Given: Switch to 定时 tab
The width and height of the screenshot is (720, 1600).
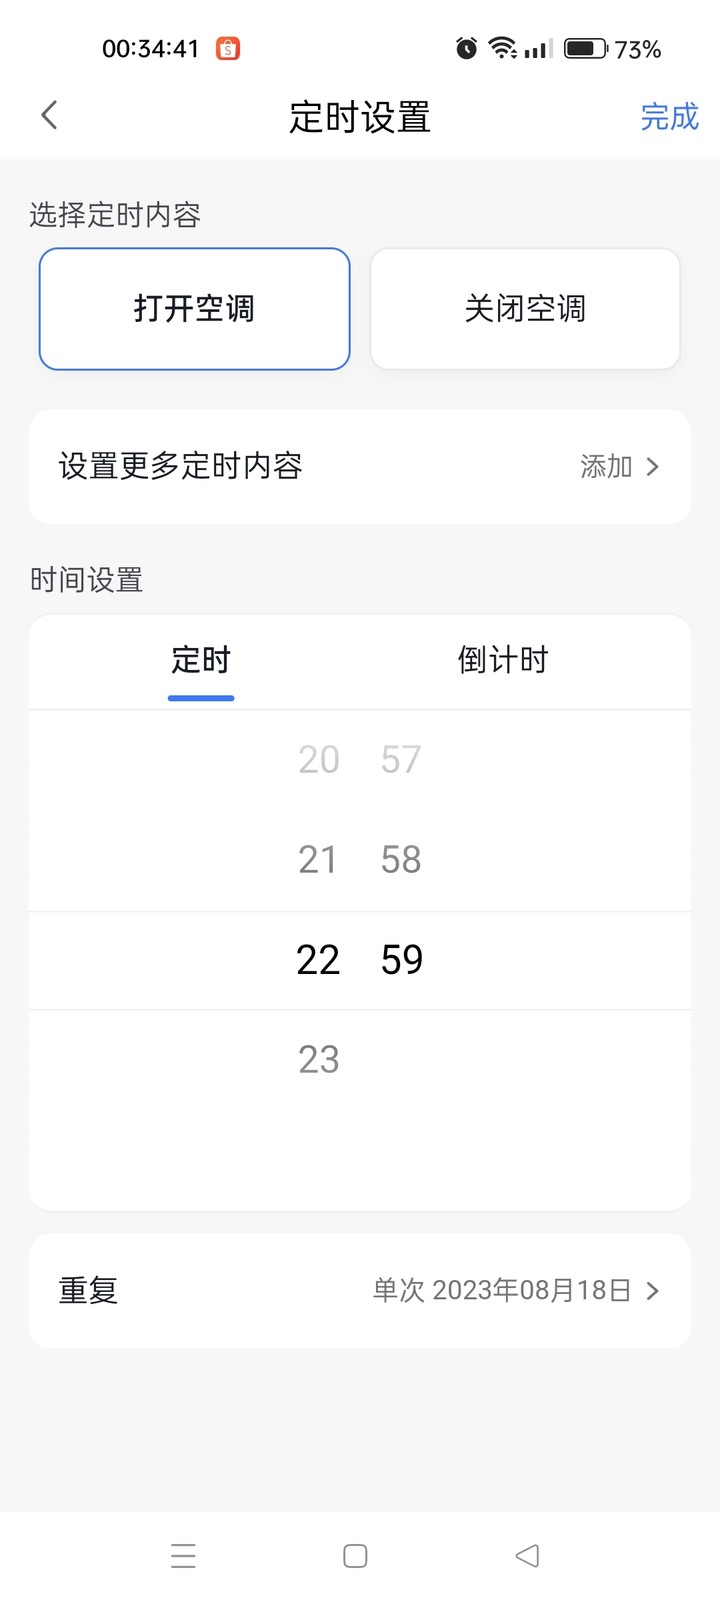Looking at the screenshot, I should click(x=201, y=660).
